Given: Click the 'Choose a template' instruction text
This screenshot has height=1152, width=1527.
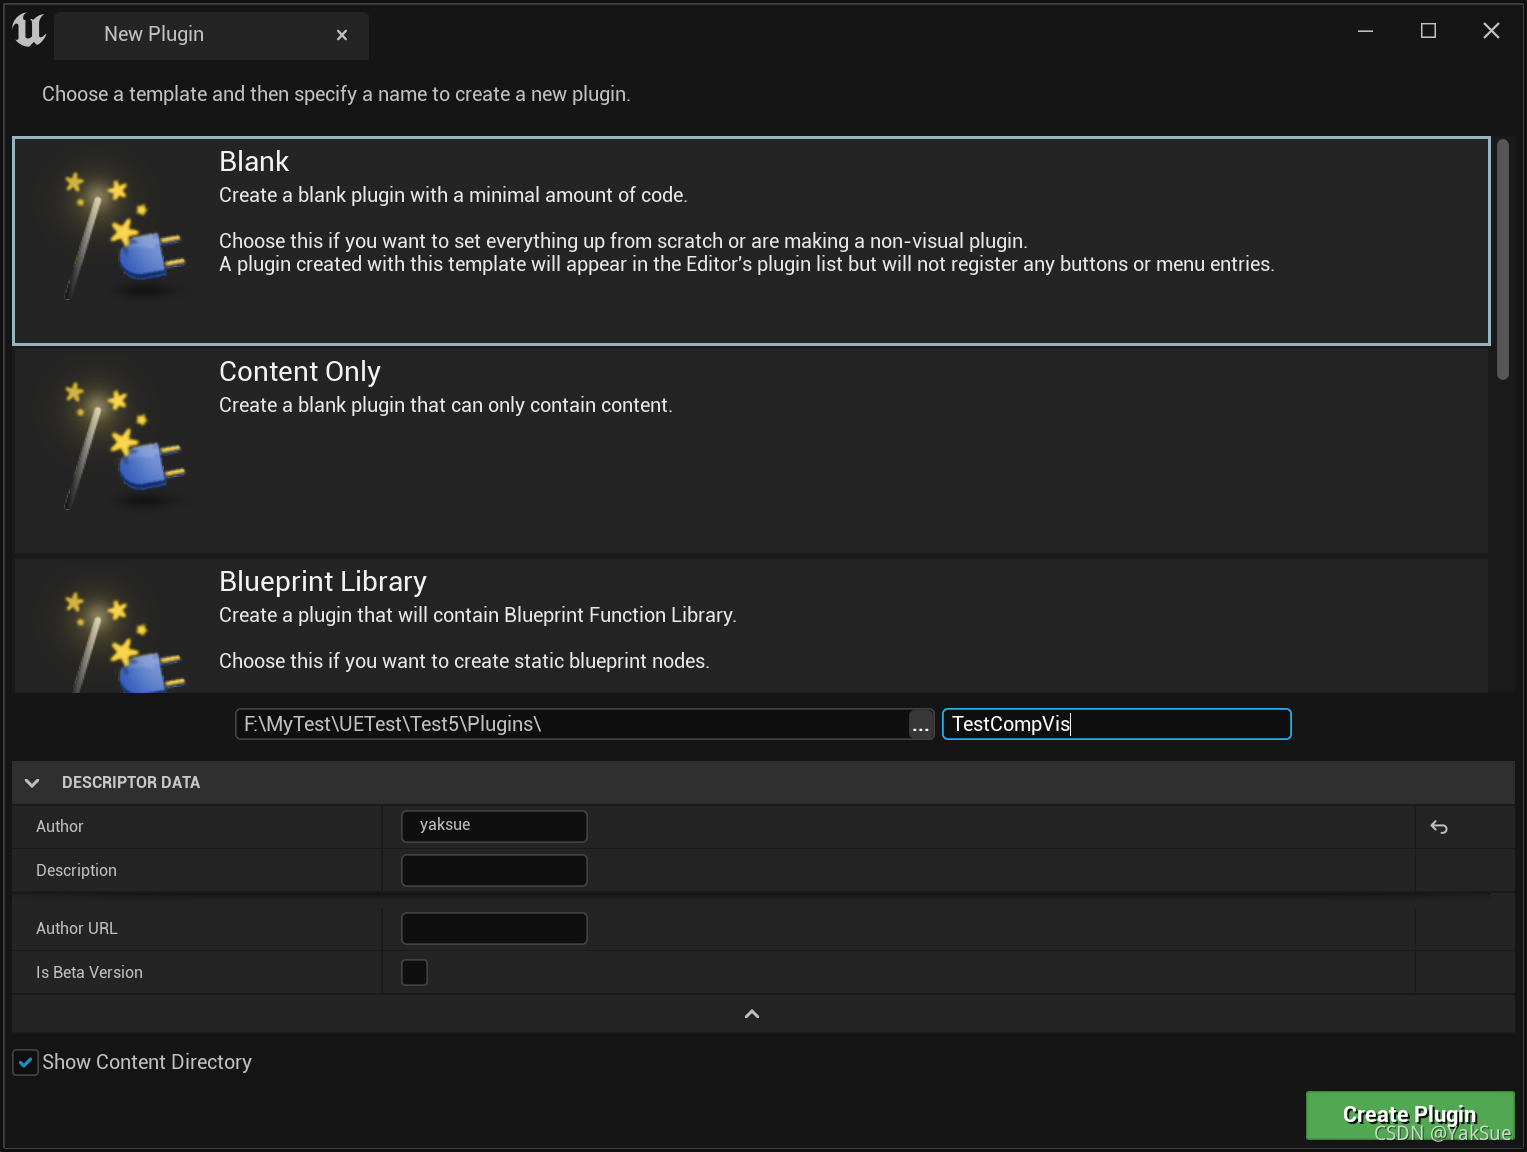Looking at the screenshot, I should tap(336, 94).
